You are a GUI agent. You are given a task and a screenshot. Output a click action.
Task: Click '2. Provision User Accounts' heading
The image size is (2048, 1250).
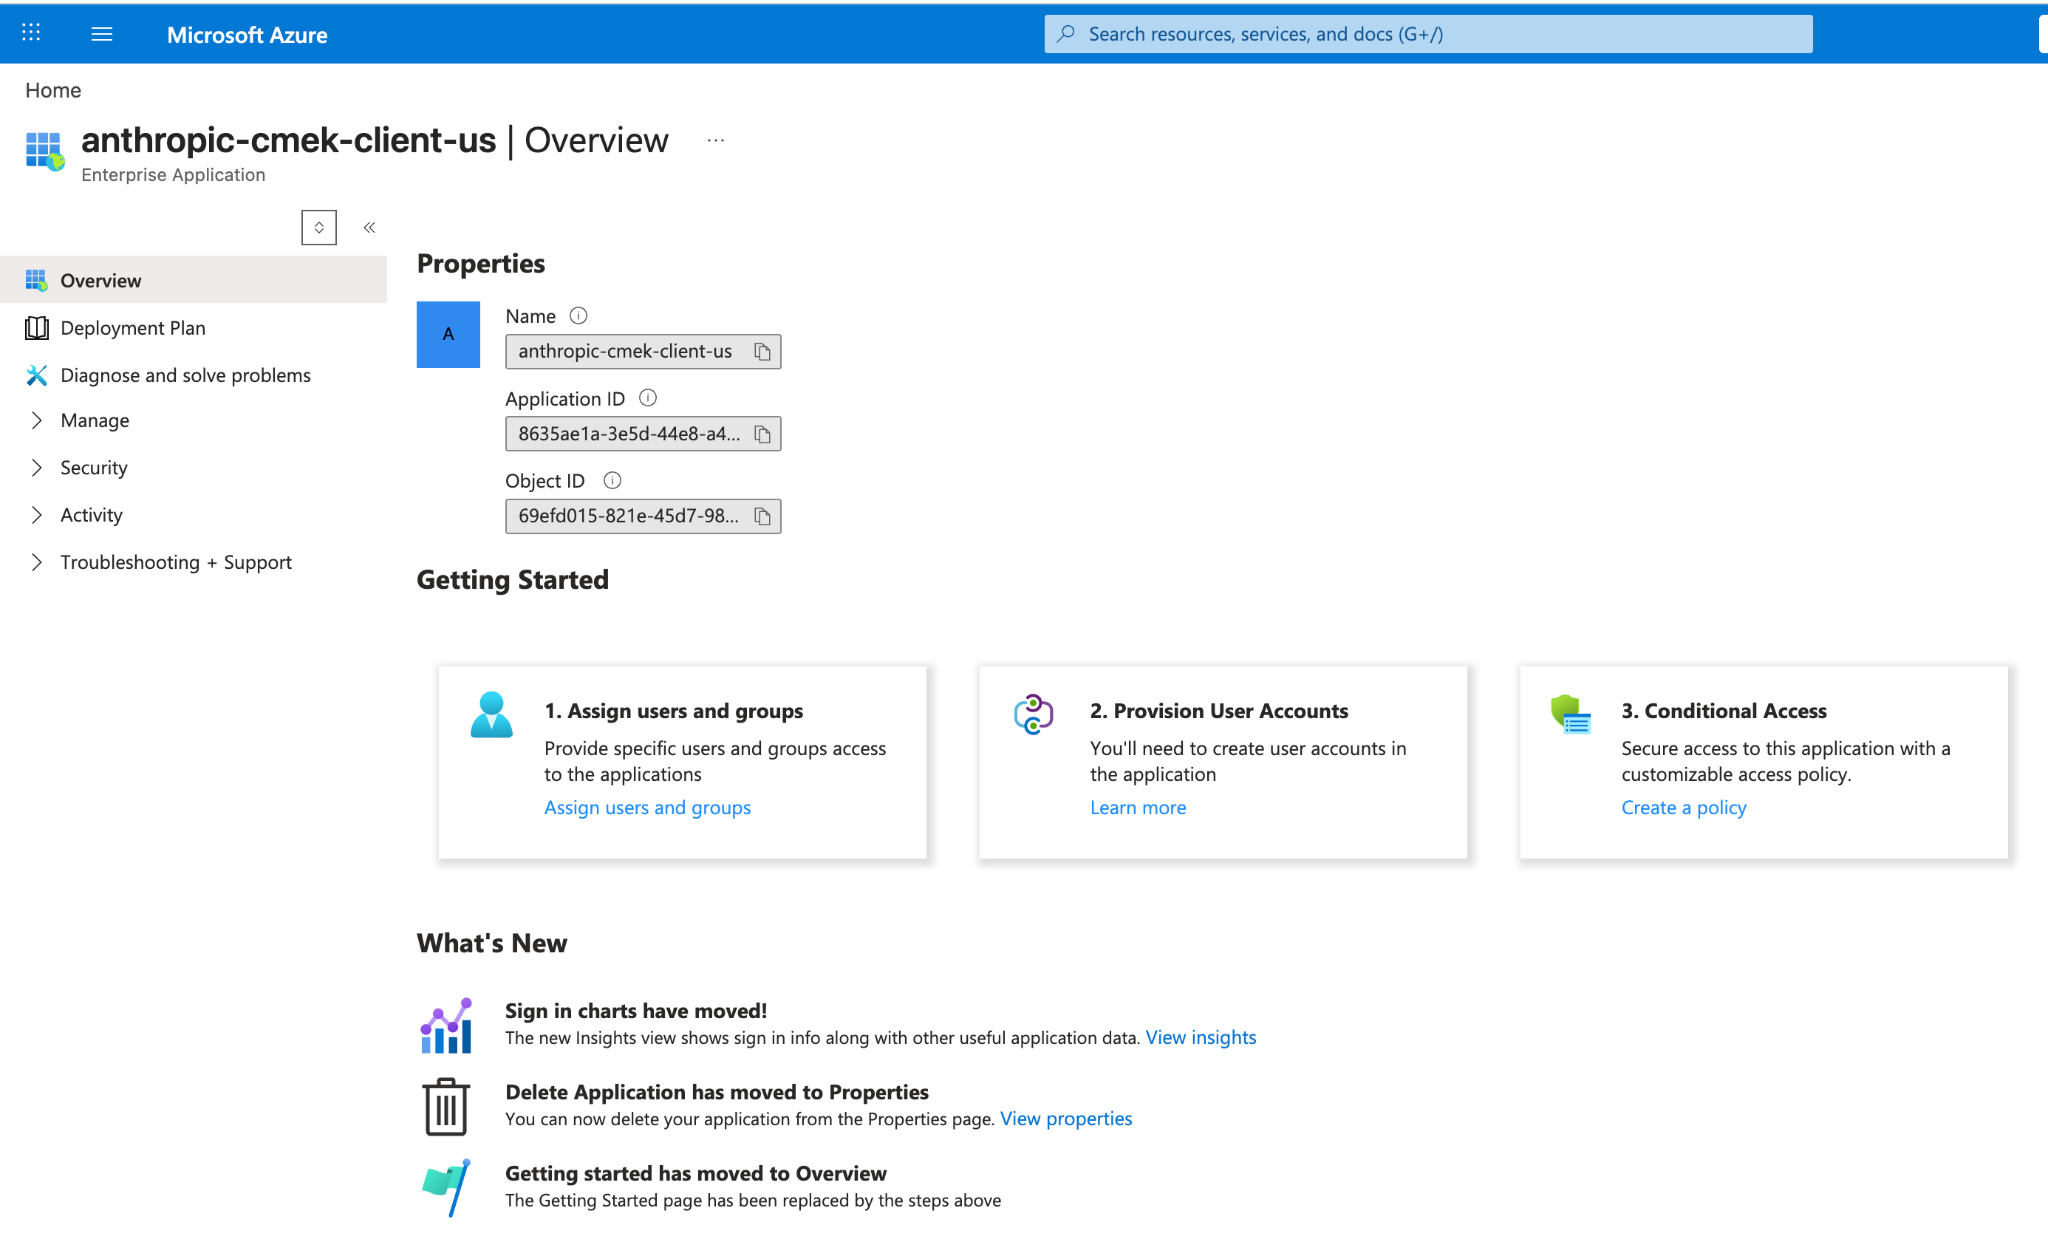(x=1219, y=711)
